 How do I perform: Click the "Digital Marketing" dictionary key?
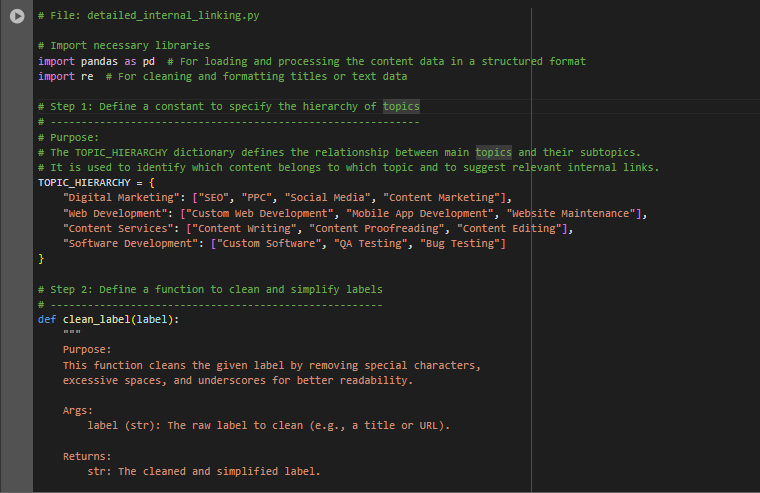pyautogui.click(x=121, y=198)
